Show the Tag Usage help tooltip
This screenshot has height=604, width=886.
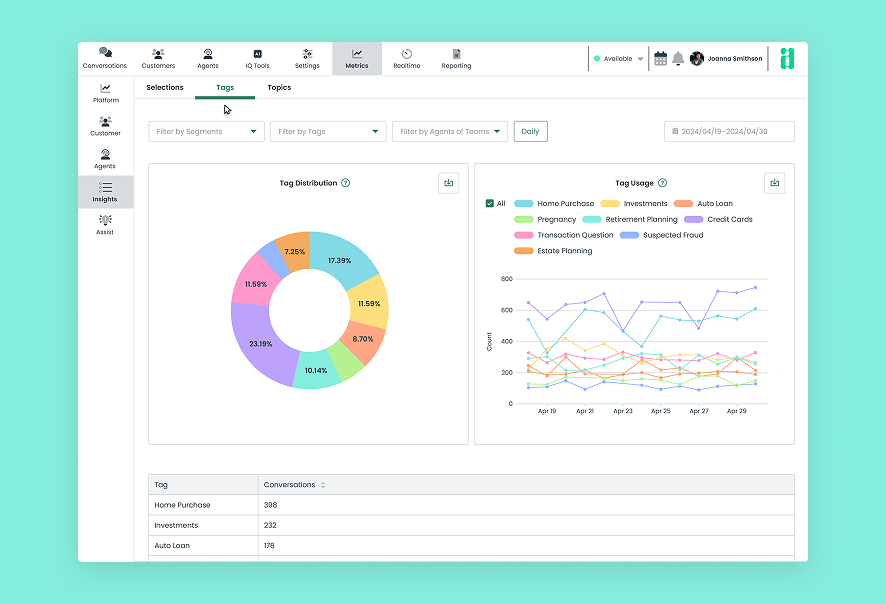[663, 183]
